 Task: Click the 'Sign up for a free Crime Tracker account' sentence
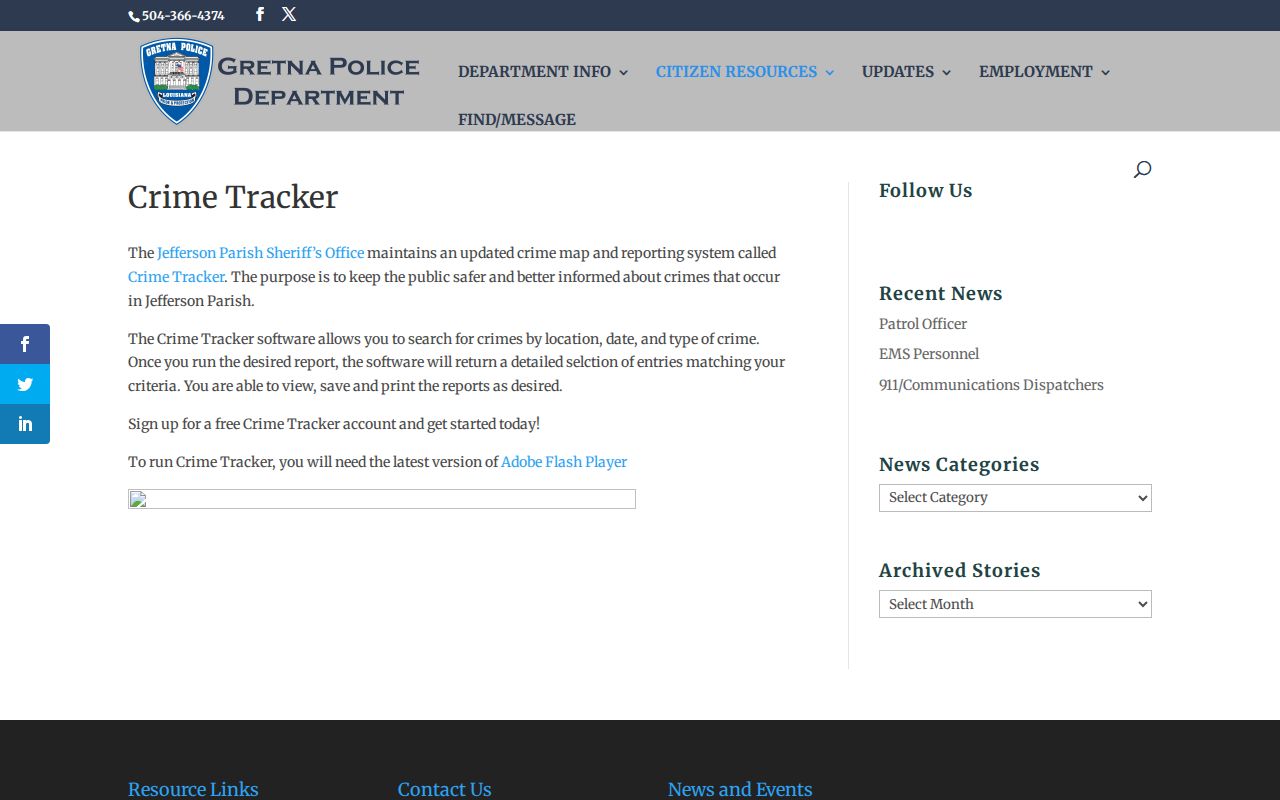(x=334, y=424)
